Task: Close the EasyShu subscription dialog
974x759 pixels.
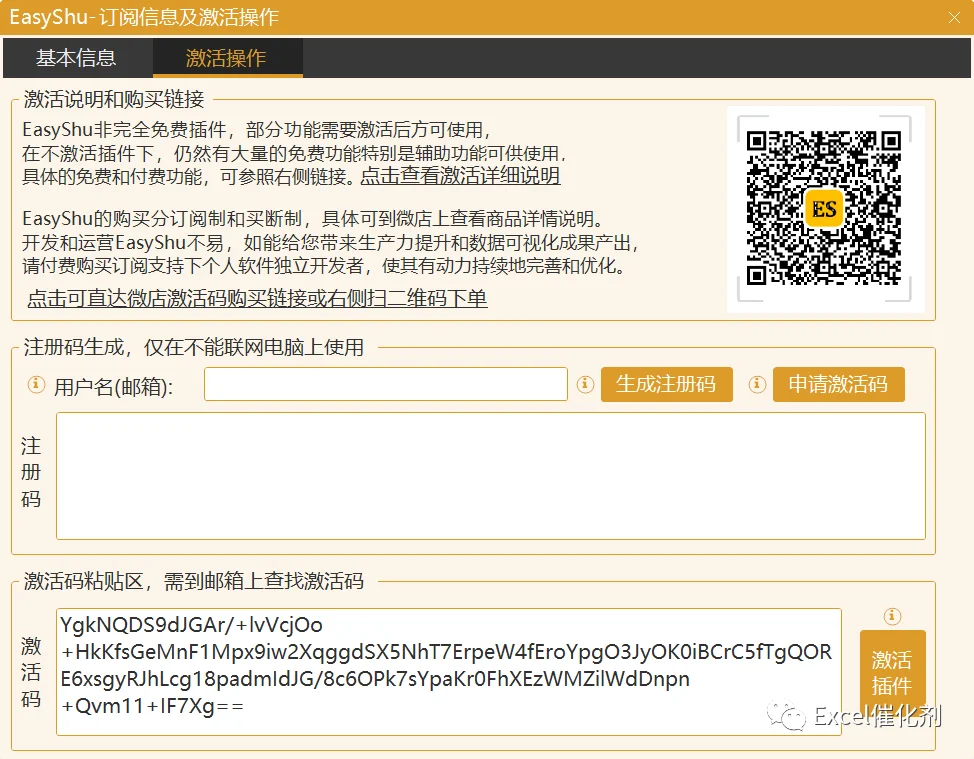Action: (x=954, y=17)
